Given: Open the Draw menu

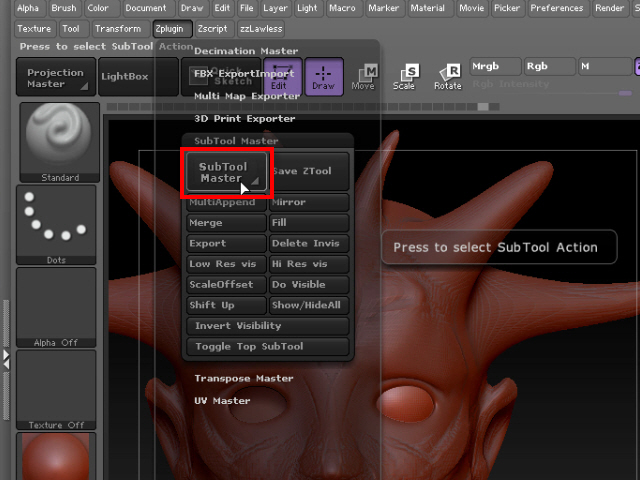Looking at the screenshot, I should [x=192, y=8].
